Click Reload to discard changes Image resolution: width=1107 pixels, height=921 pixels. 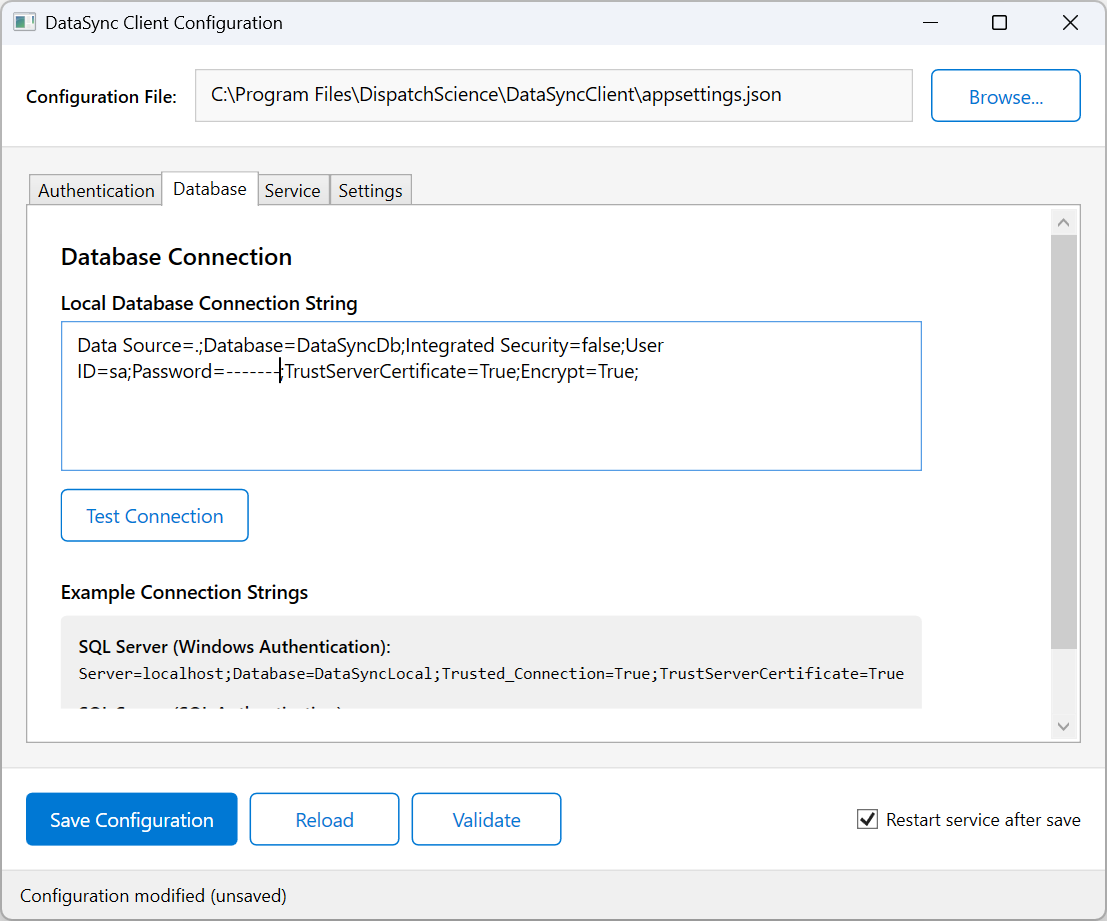click(324, 819)
